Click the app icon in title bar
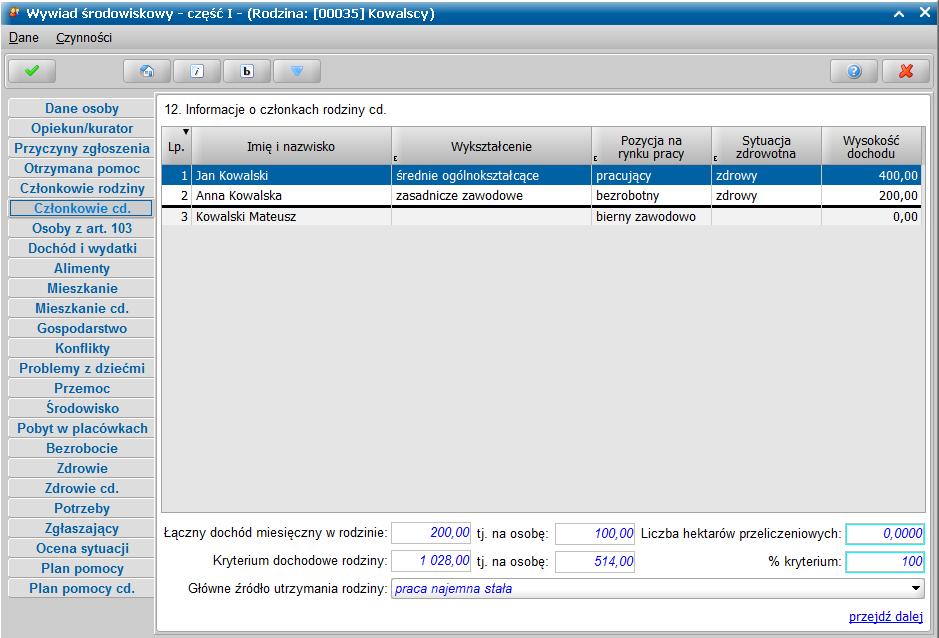 pos(13,13)
